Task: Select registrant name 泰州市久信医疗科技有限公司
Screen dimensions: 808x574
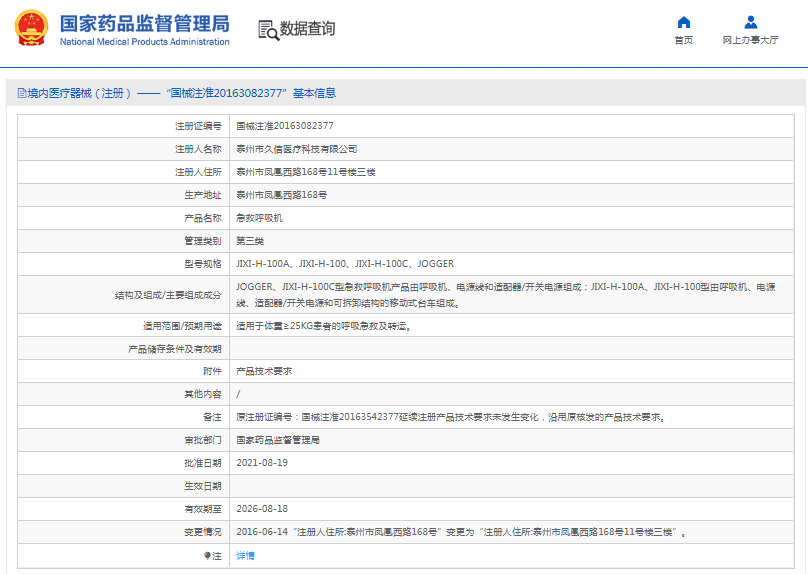Action: point(296,149)
